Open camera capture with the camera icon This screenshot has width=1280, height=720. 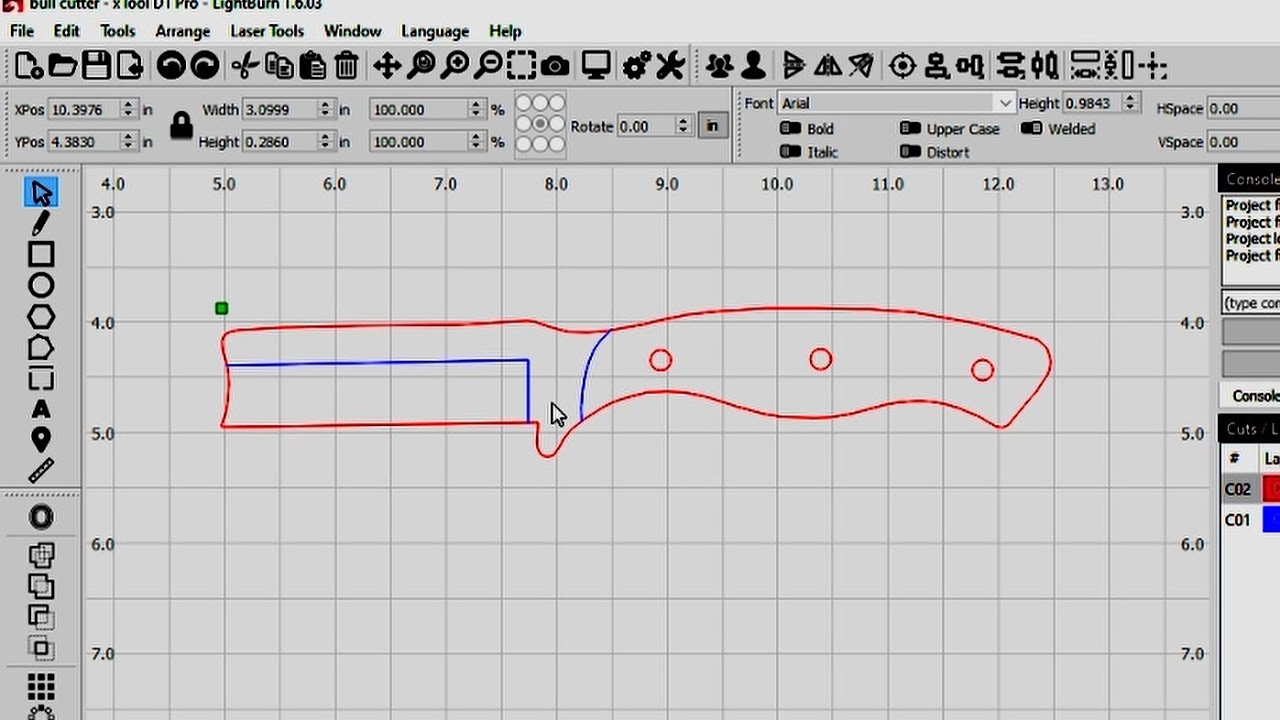click(555, 66)
